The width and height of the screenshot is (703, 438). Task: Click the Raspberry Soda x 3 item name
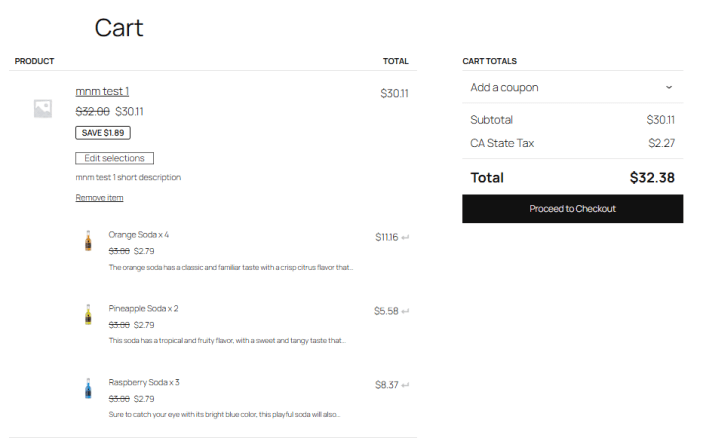[144, 382]
